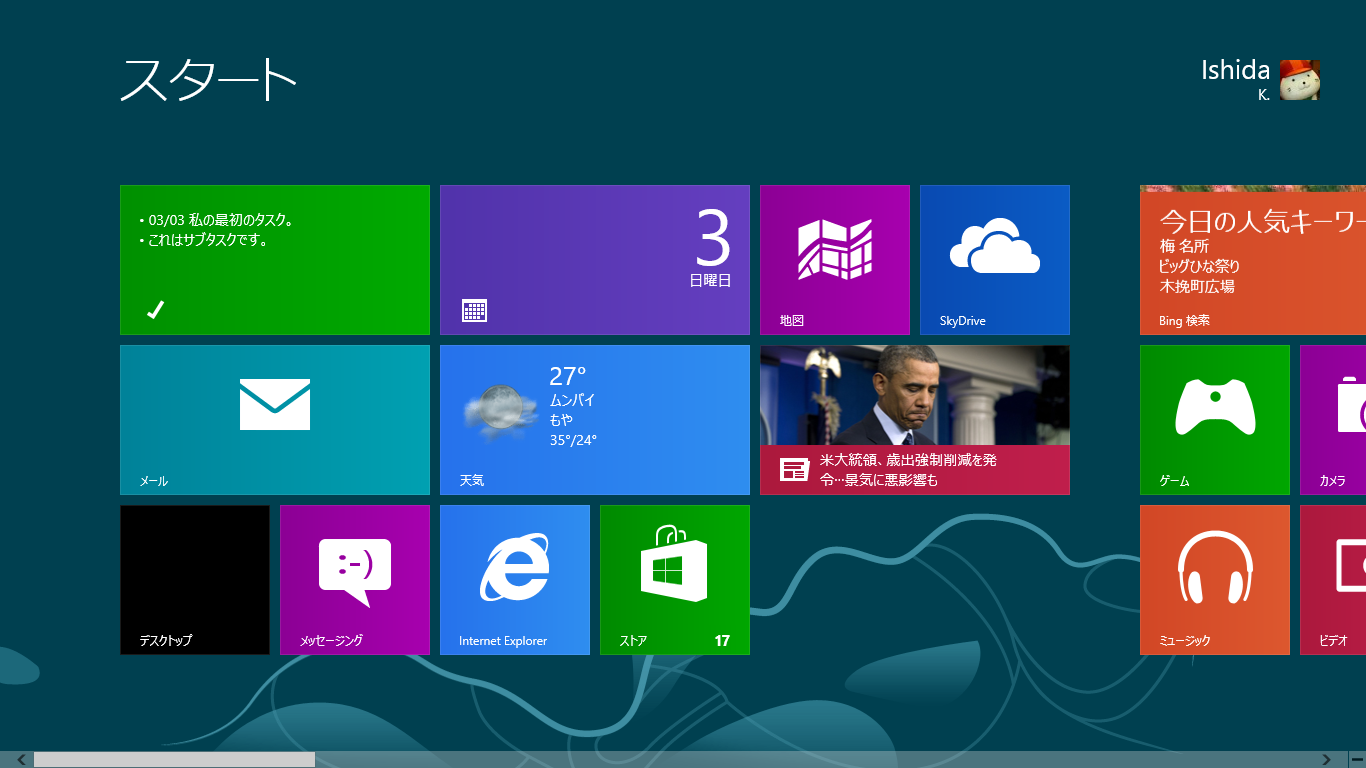The height and width of the screenshot is (768, 1366).
Task: Open the Calendar tile showing 3 日曜日
Action: pyautogui.click(x=595, y=260)
